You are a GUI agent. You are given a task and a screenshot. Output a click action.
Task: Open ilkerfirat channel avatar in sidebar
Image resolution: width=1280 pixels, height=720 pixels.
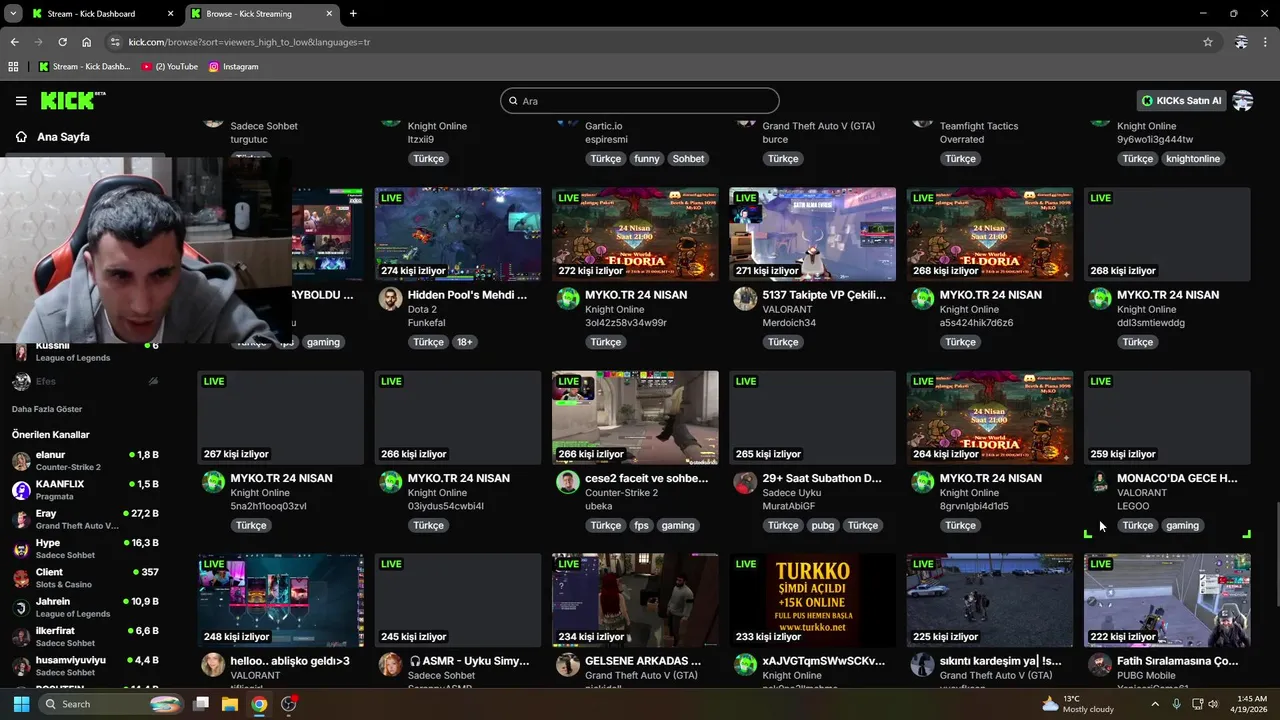pyautogui.click(x=21, y=637)
